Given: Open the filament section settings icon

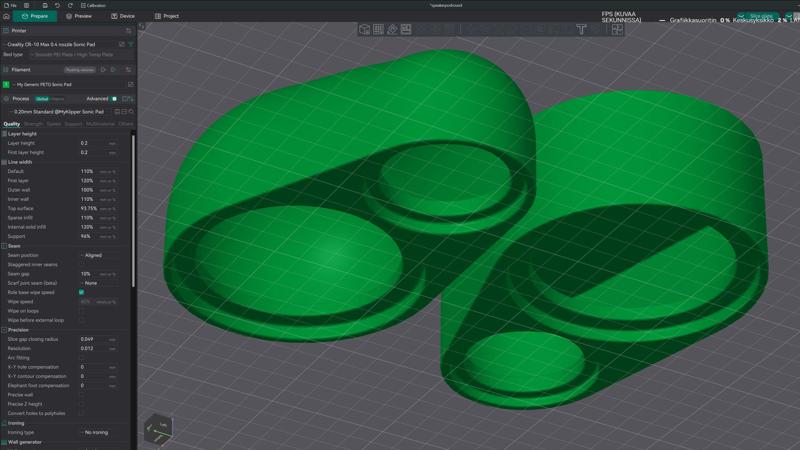Looking at the screenshot, I should [x=129, y=70].
